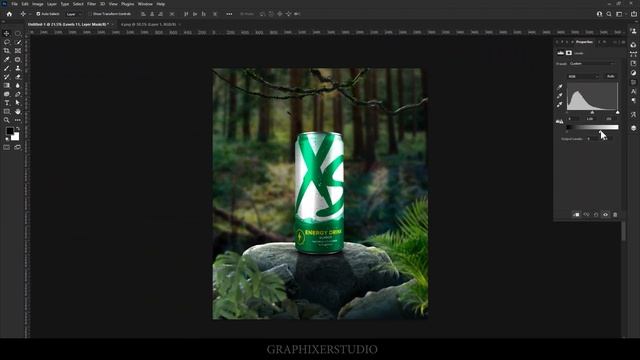The width and height of the screenshot is (640, 360).
Task: Open the Help menu
Action: pos(161,4)
